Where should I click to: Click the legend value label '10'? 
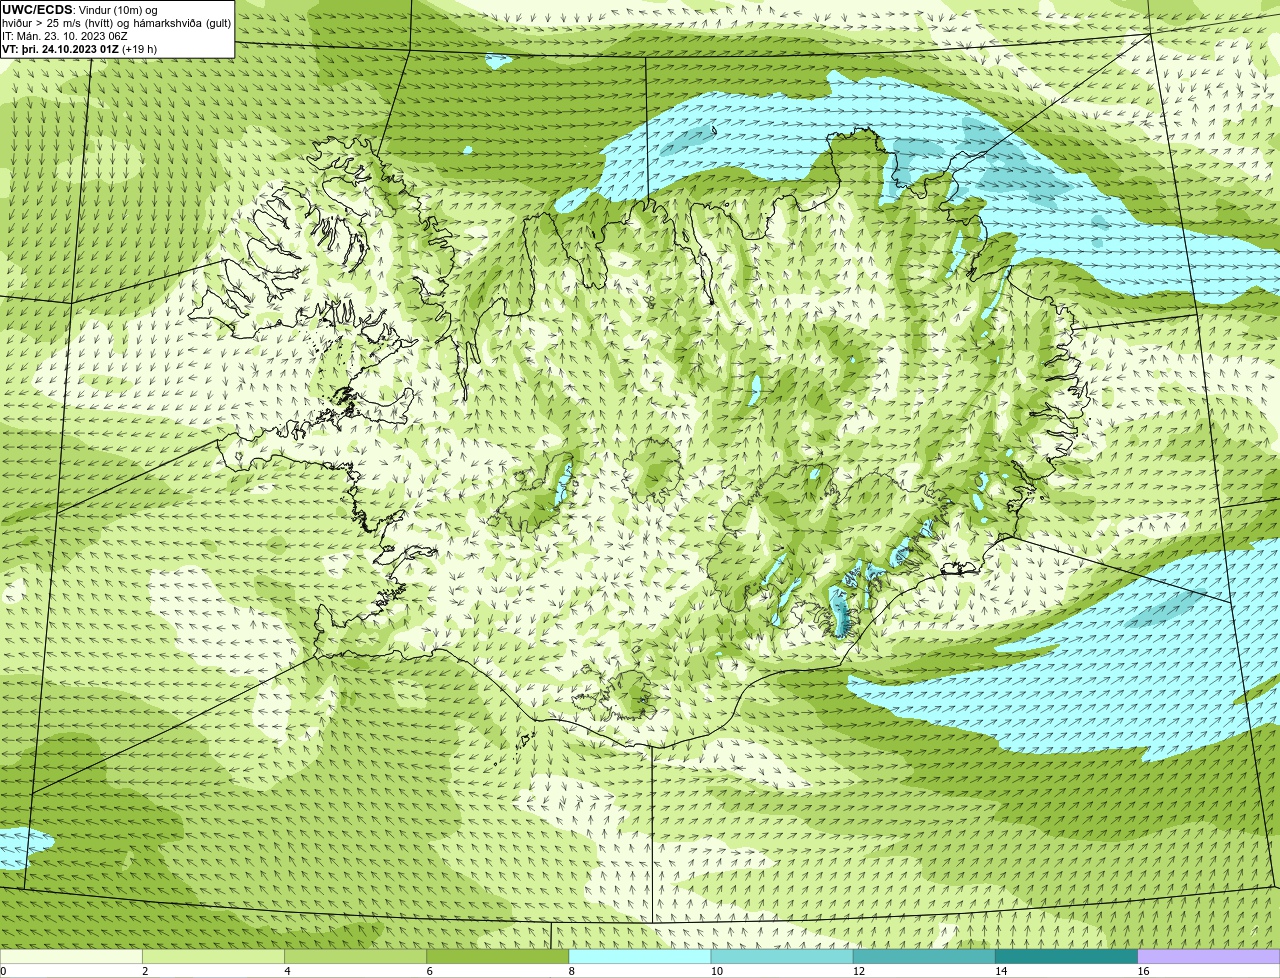[717, 971]
